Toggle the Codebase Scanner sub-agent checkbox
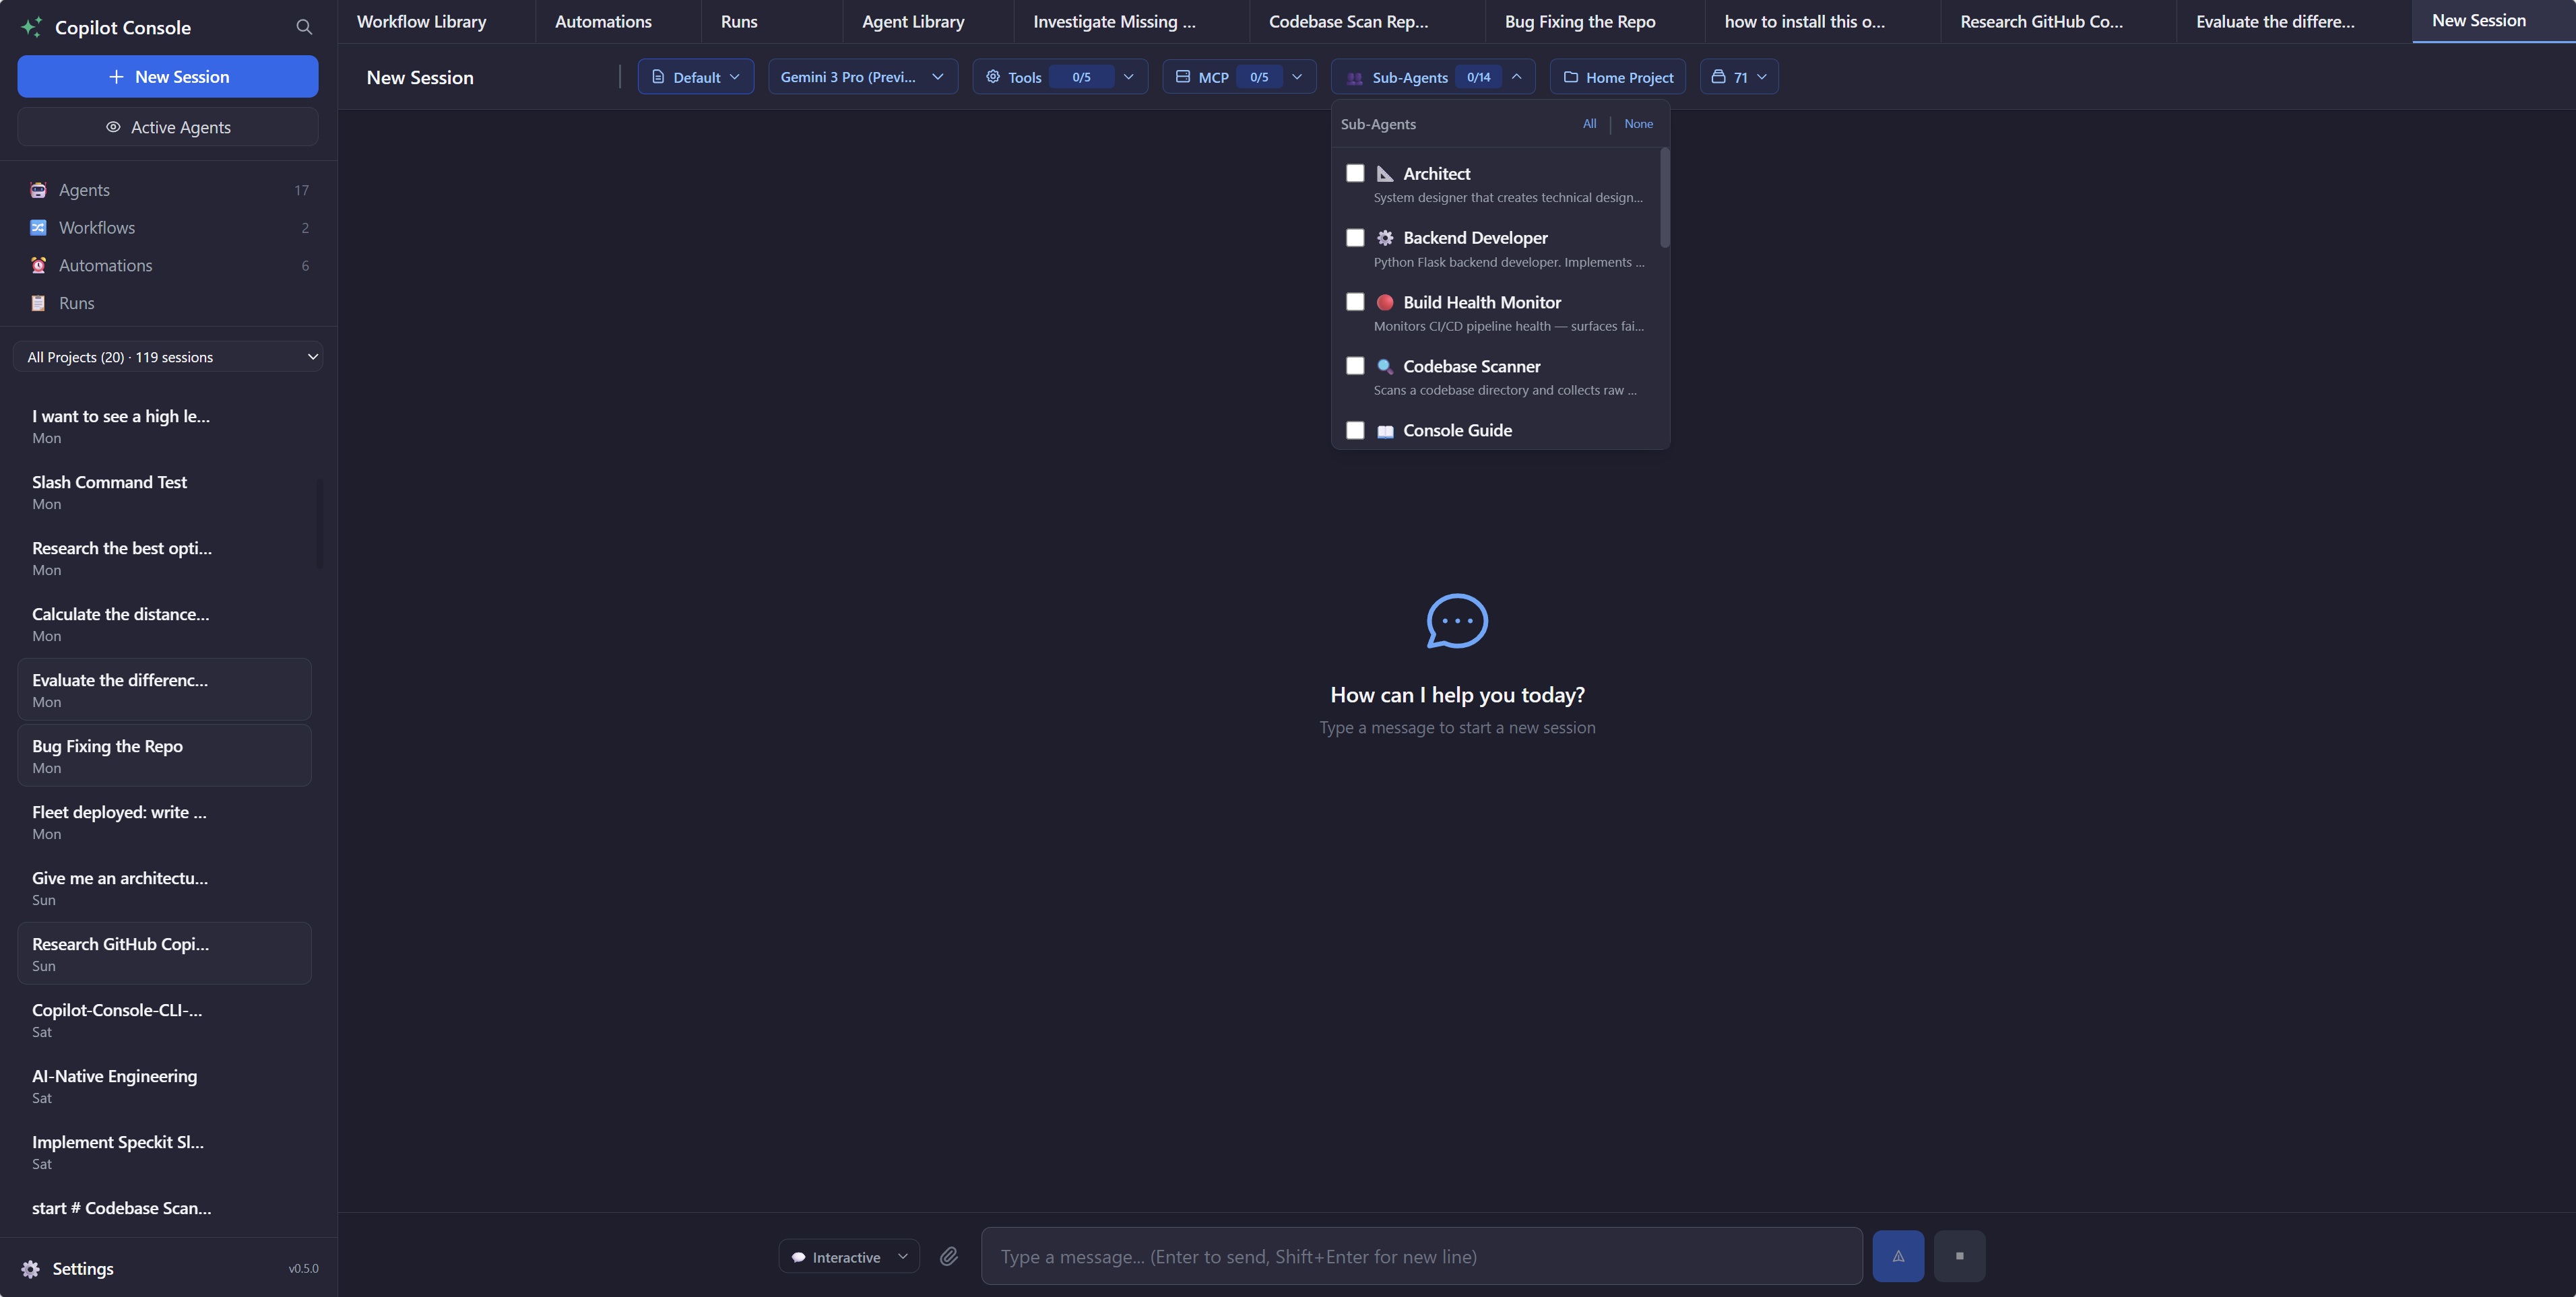The height and width of the screenshot is (1297, 2576). click(1355, 366)
